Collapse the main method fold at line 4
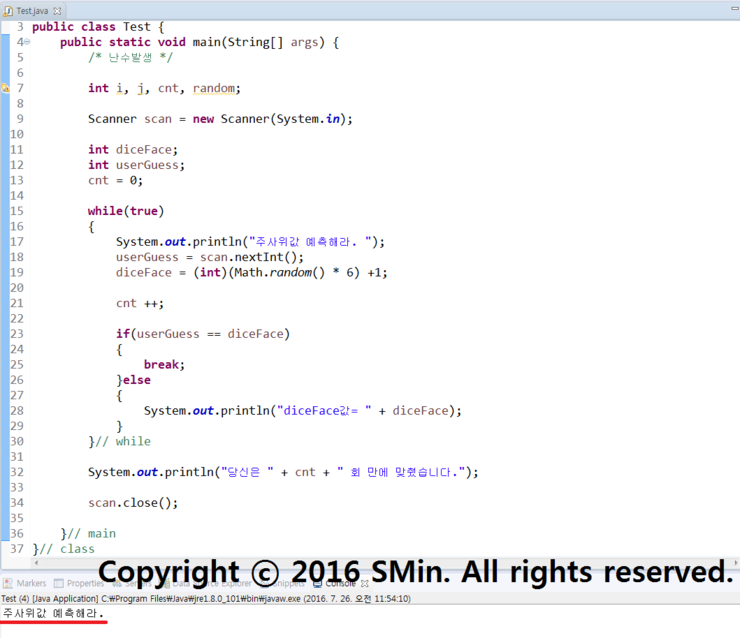The image size is (740, 638). [x=27, y=42]
